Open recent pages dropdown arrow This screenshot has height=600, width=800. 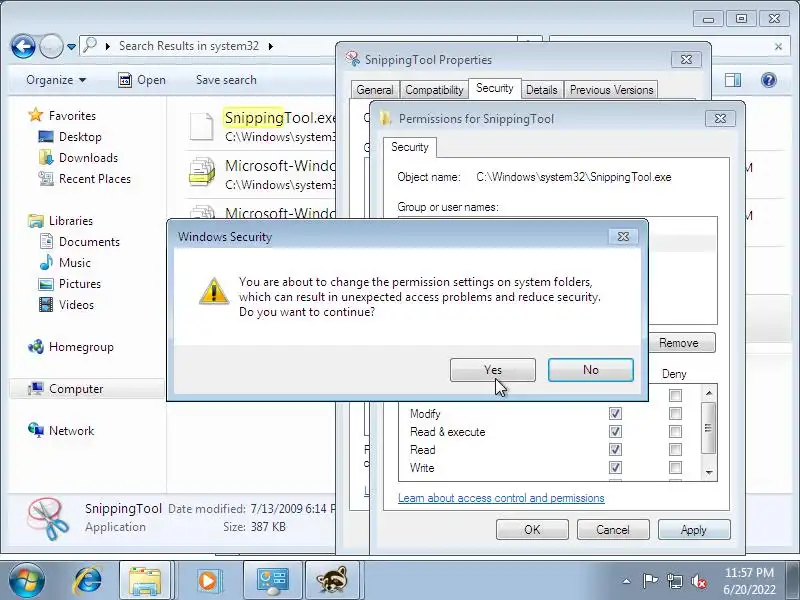tap(71, 47)
